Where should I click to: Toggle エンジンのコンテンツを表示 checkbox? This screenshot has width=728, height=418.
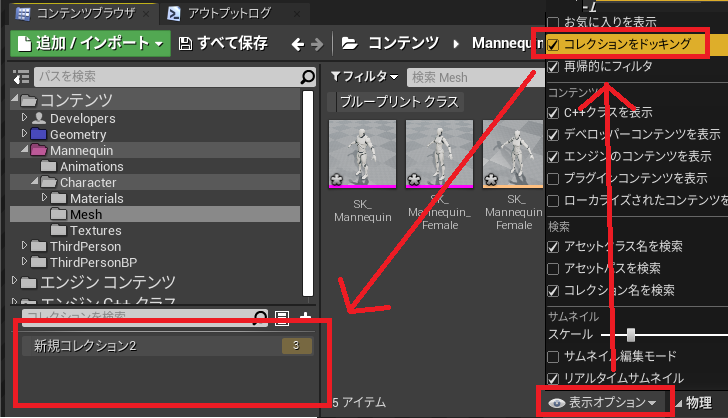click(553, 157)
